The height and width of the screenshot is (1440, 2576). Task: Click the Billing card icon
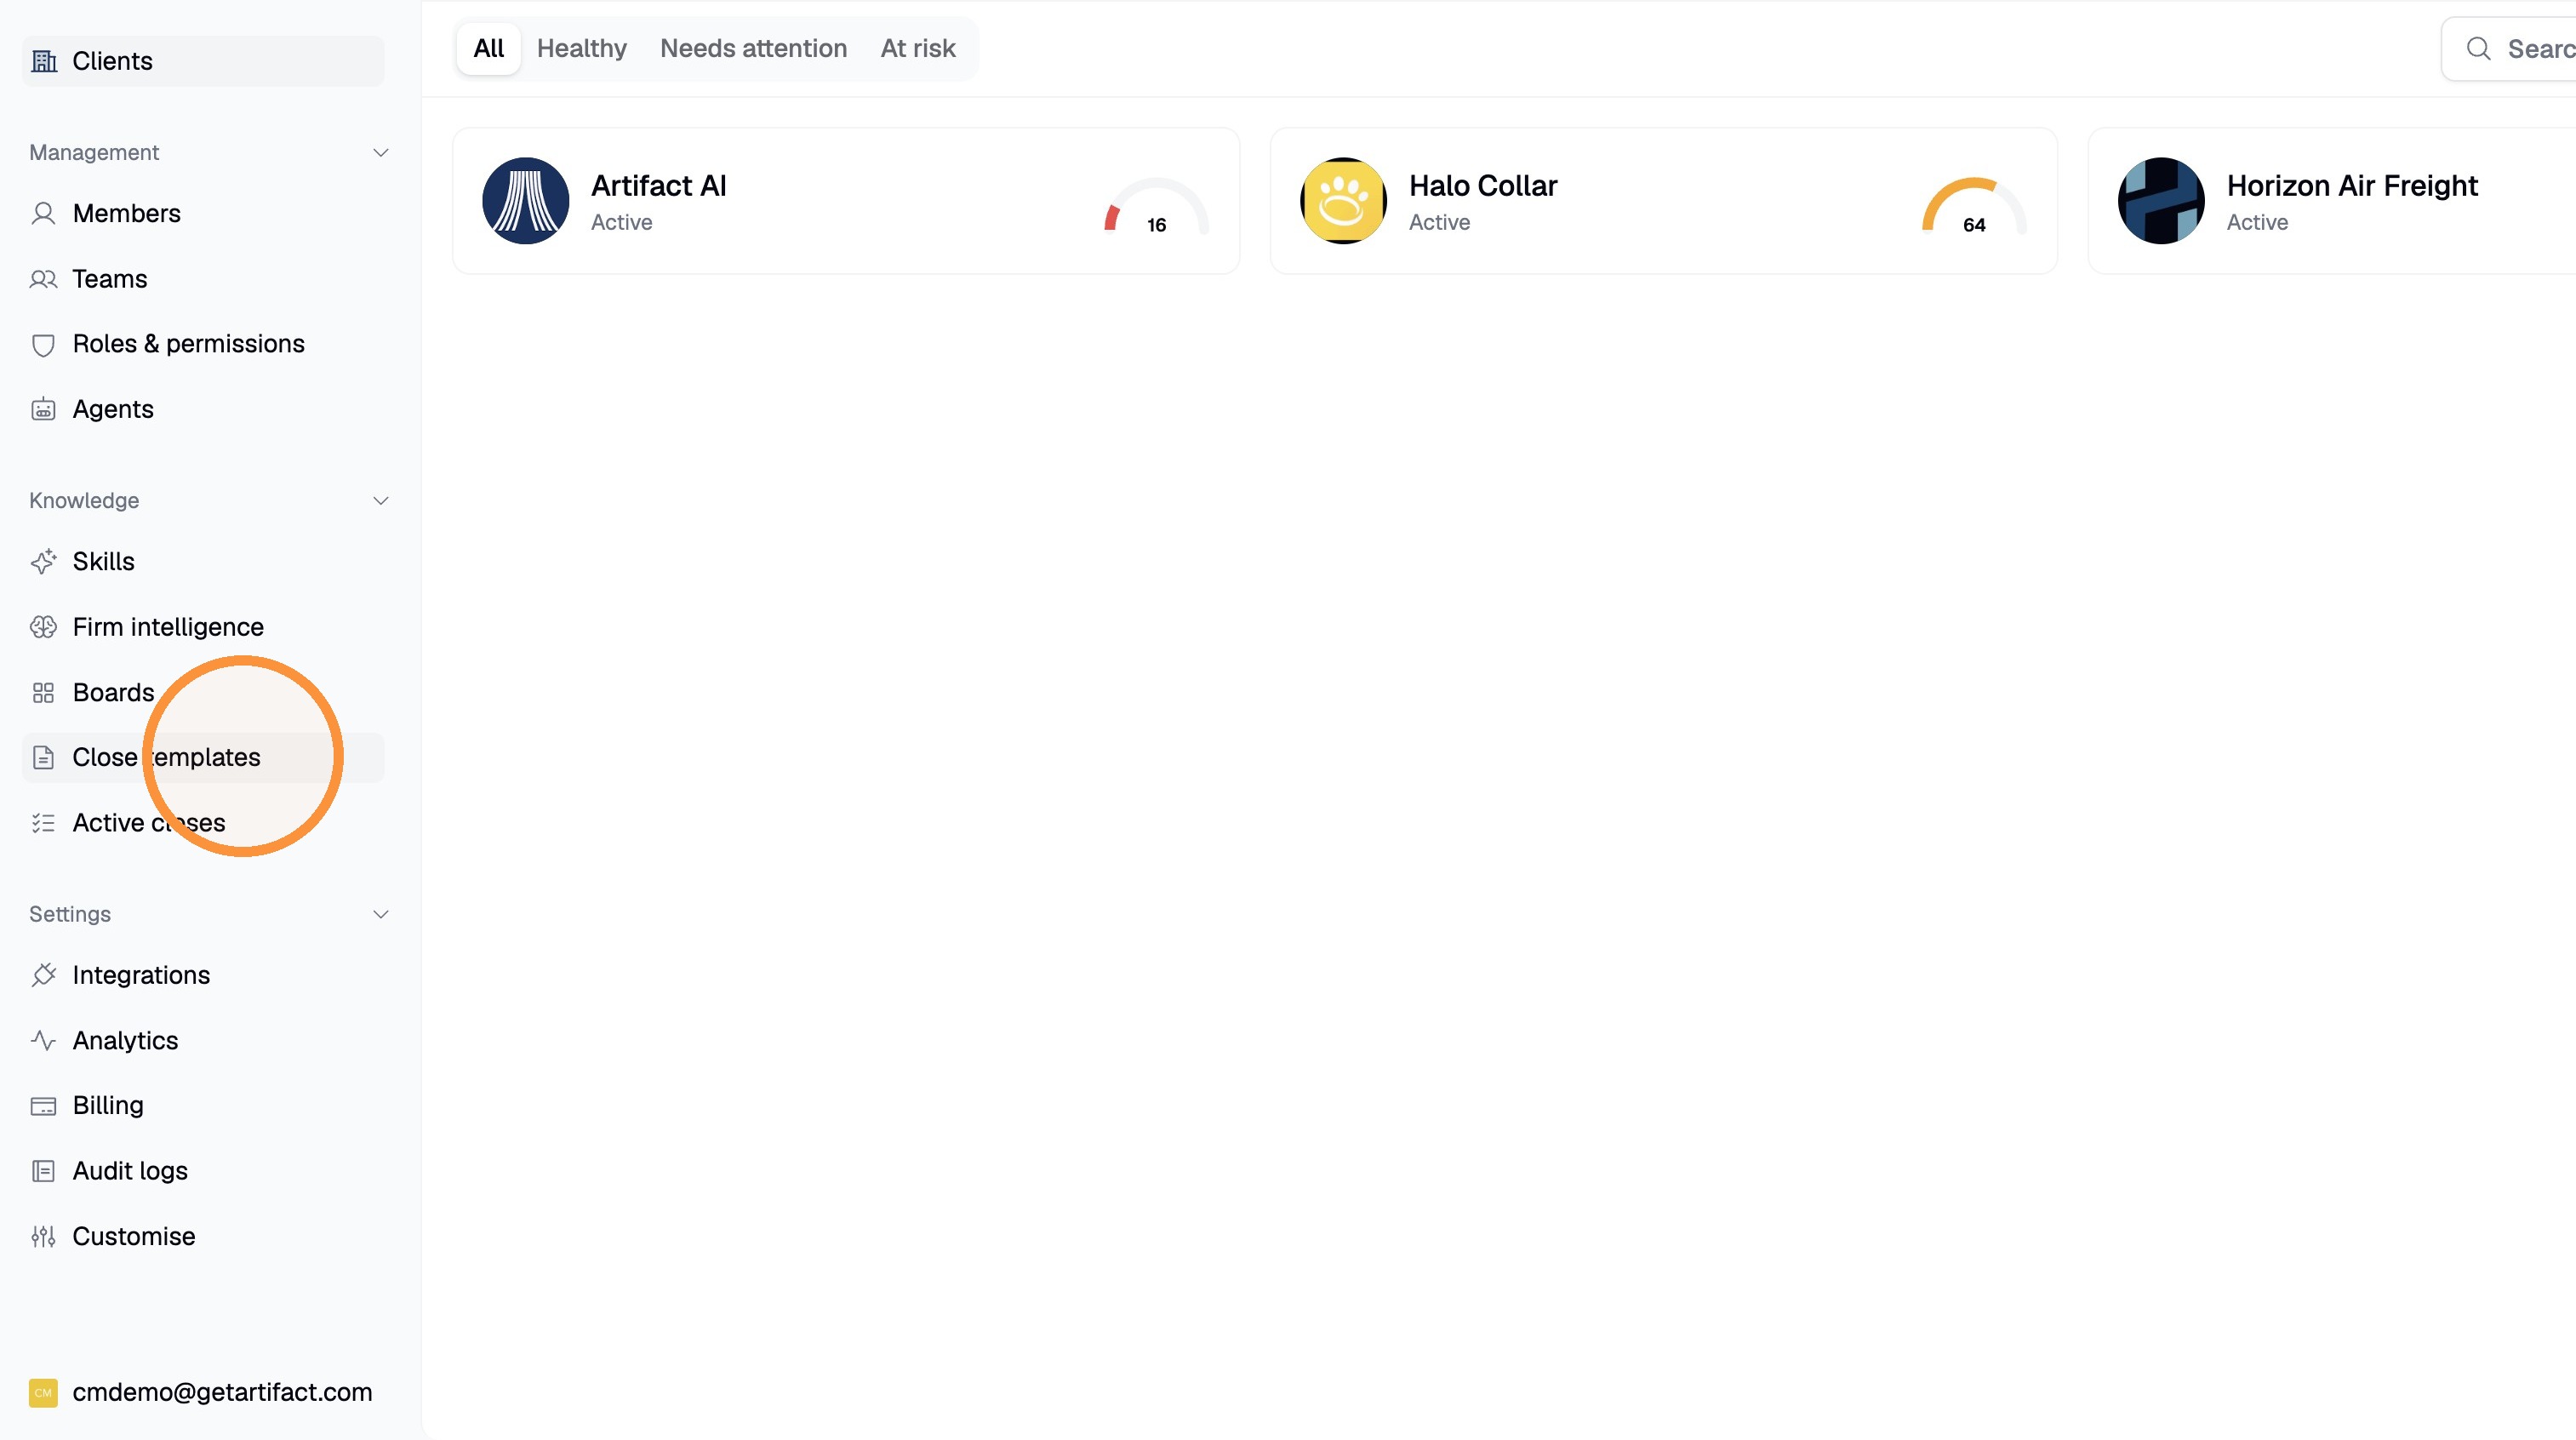click(43, 1106)
